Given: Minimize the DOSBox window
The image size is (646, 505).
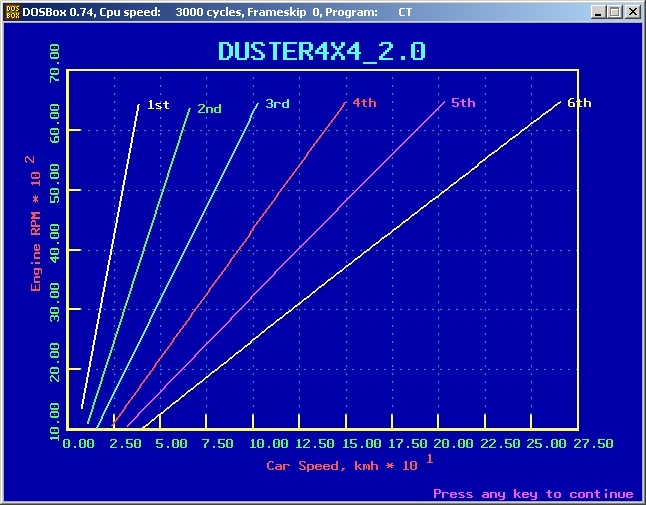Looking at the screenshot, I should coord(598,12).
